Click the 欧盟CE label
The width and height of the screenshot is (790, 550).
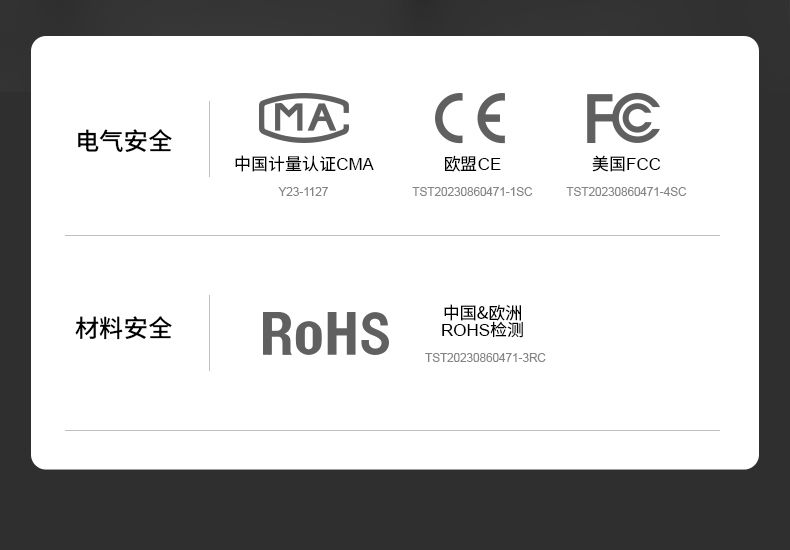coord(472,164)
